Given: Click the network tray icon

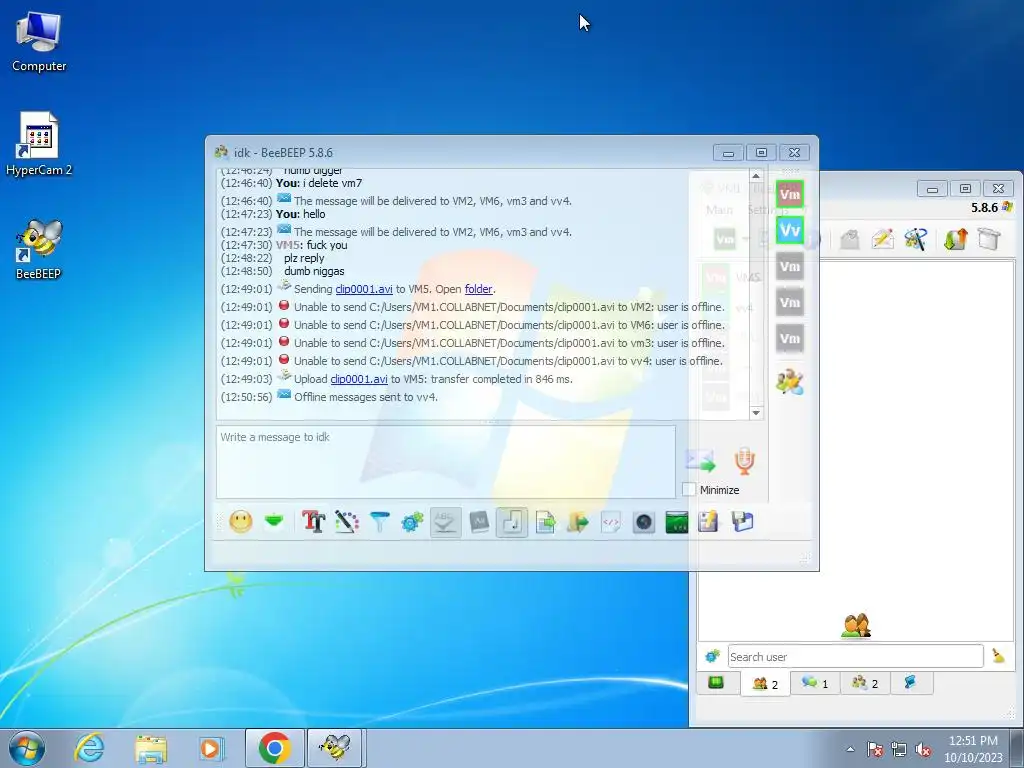Looking at the screenshot, I should click(899, 750).
